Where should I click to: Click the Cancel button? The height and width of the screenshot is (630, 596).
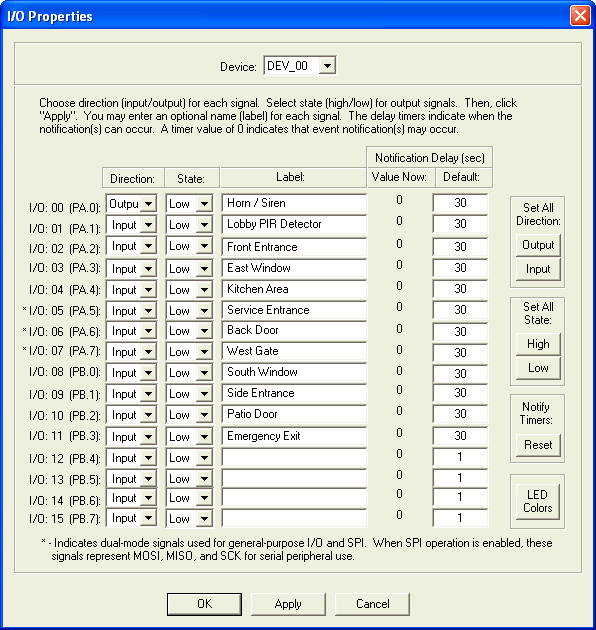pos(372,604)
